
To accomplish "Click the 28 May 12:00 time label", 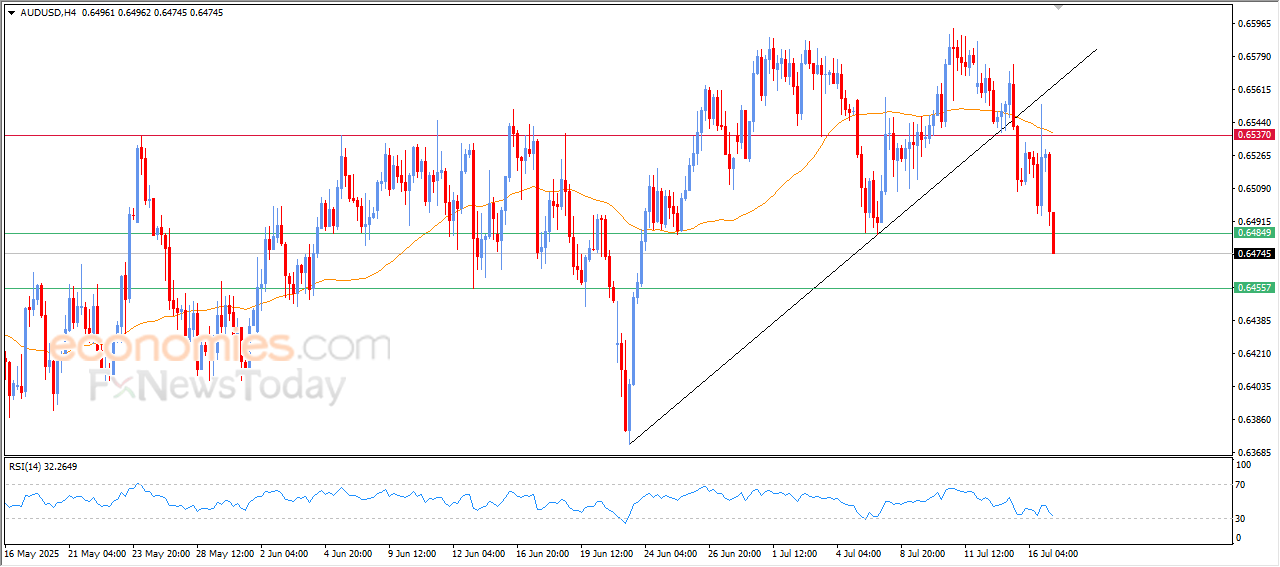I will coord(226,552).
